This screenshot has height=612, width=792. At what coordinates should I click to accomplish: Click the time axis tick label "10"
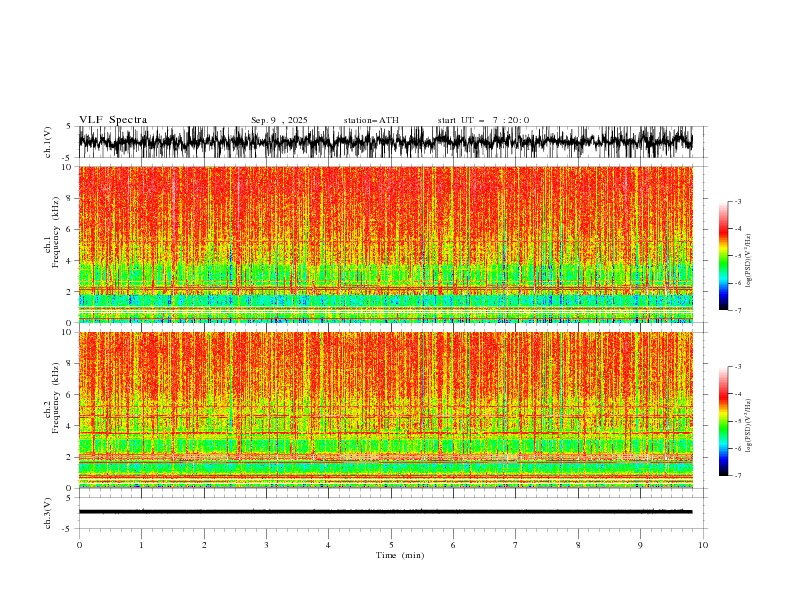pyautogui.click(x=703, y=545)
